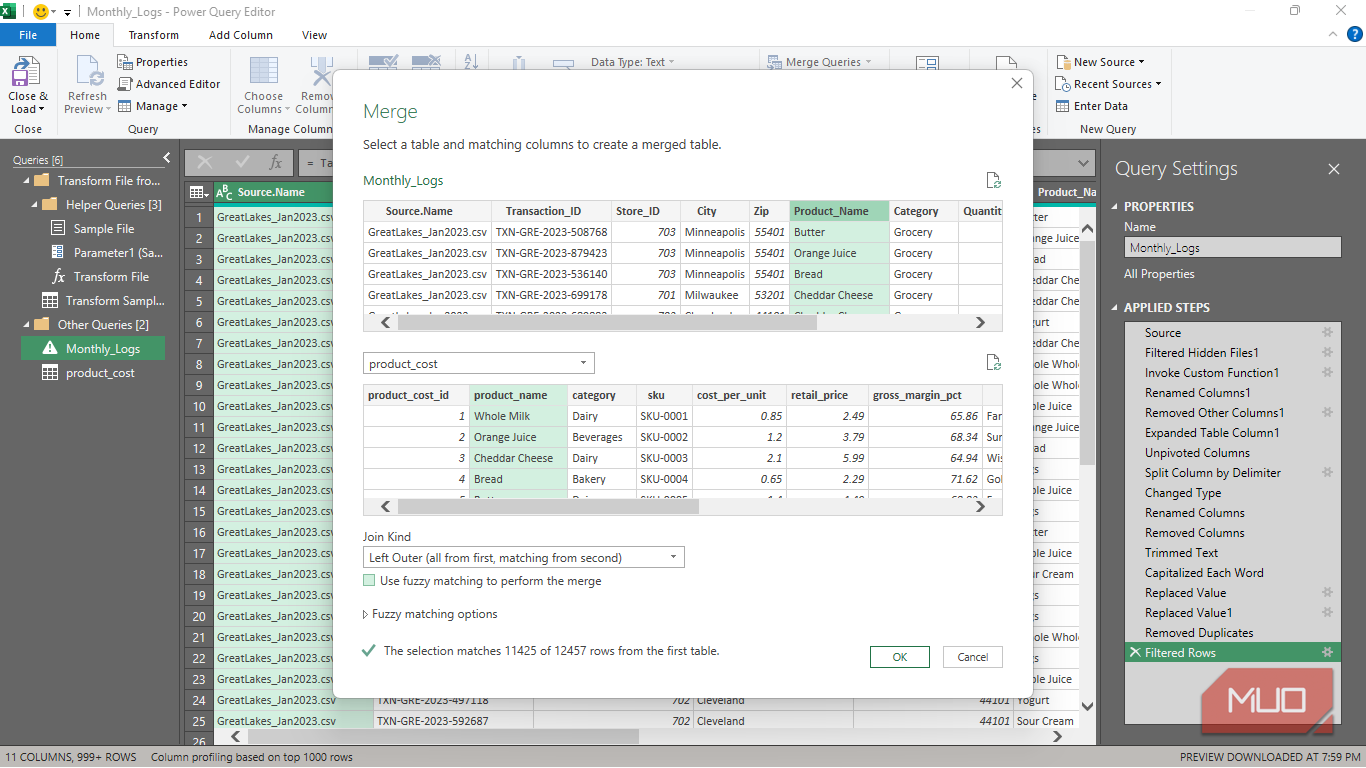Click the Choose Columns icon
This screenshot has height=768, width=1366.
coord(264,72)
